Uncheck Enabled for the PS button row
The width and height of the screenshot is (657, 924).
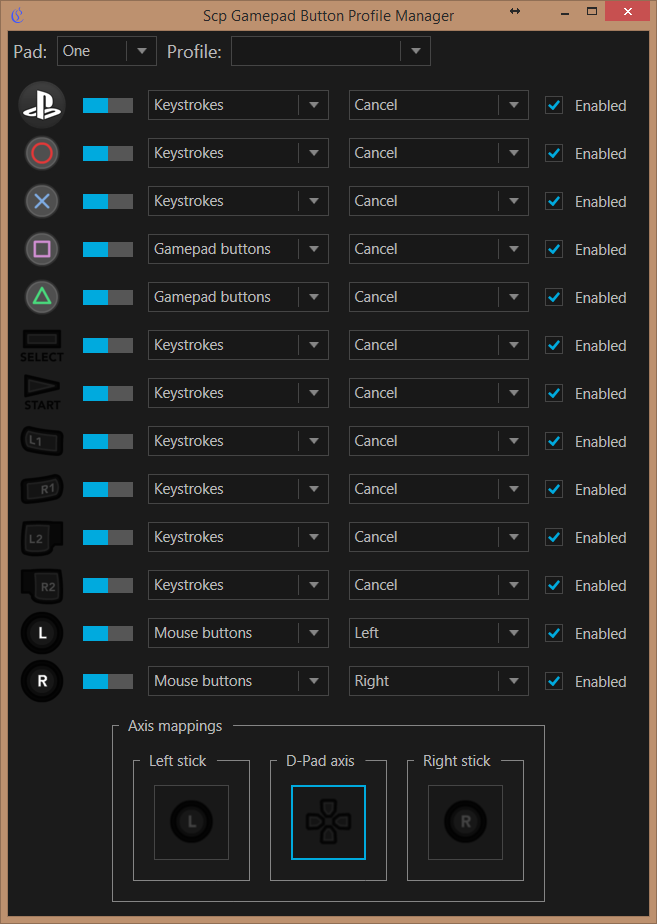click(554, 105)
